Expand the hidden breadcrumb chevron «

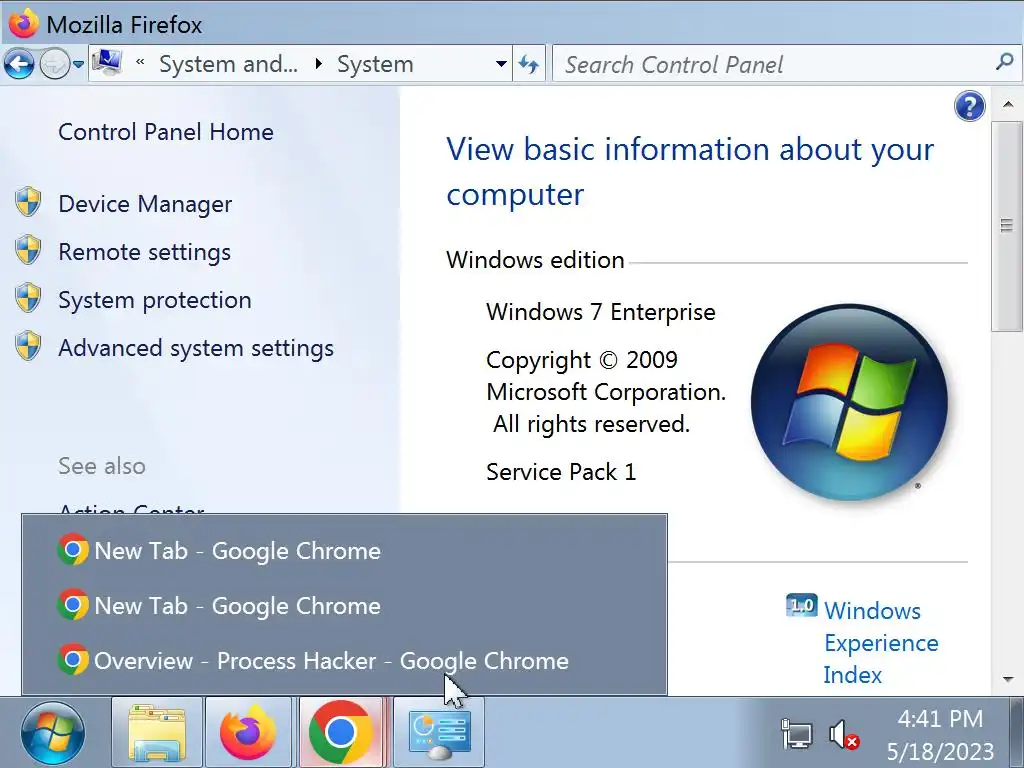[x=140, y=63]
